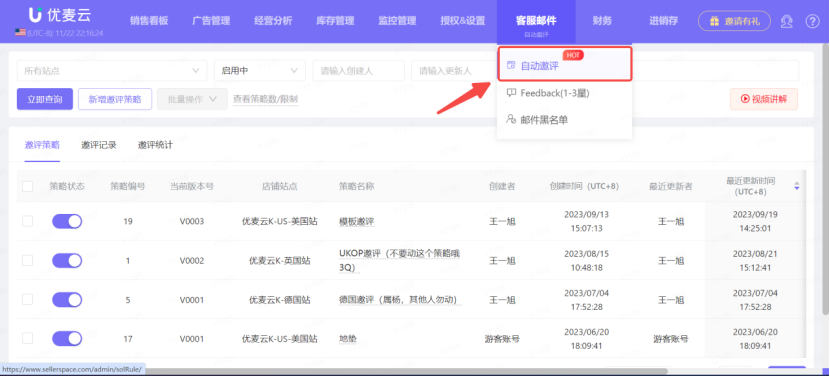Open 监控管理 in top navigation
830x376 pixels.
pos(397,21)
